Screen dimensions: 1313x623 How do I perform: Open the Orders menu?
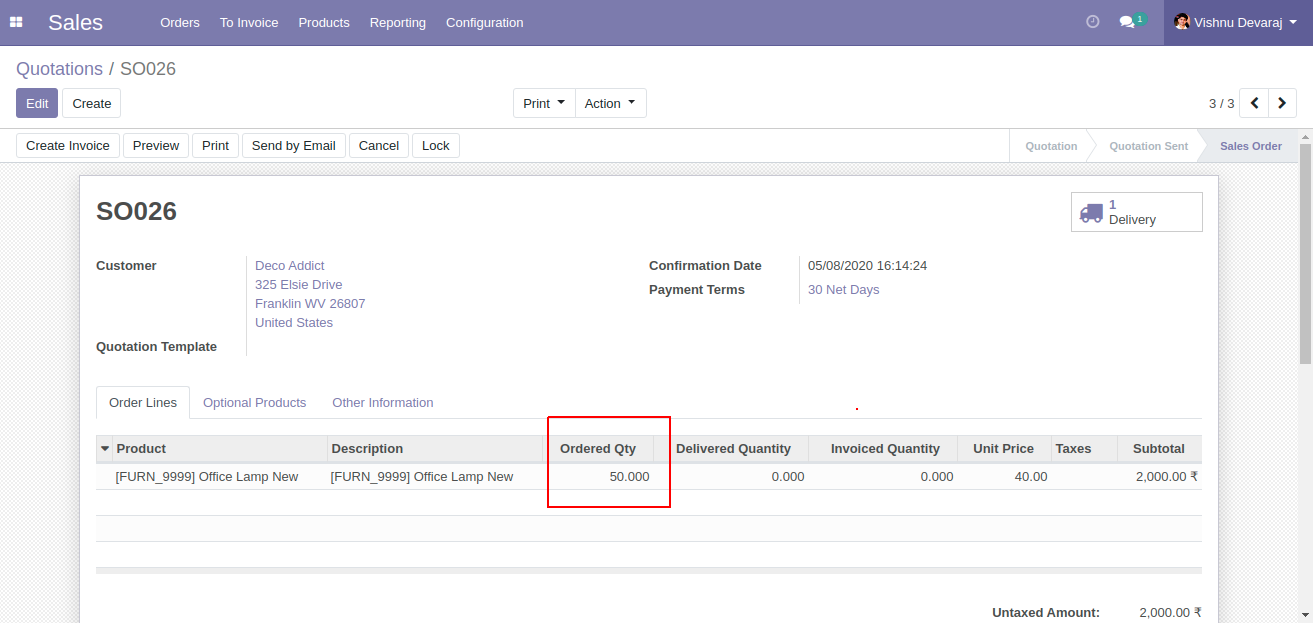click(180, 22)
